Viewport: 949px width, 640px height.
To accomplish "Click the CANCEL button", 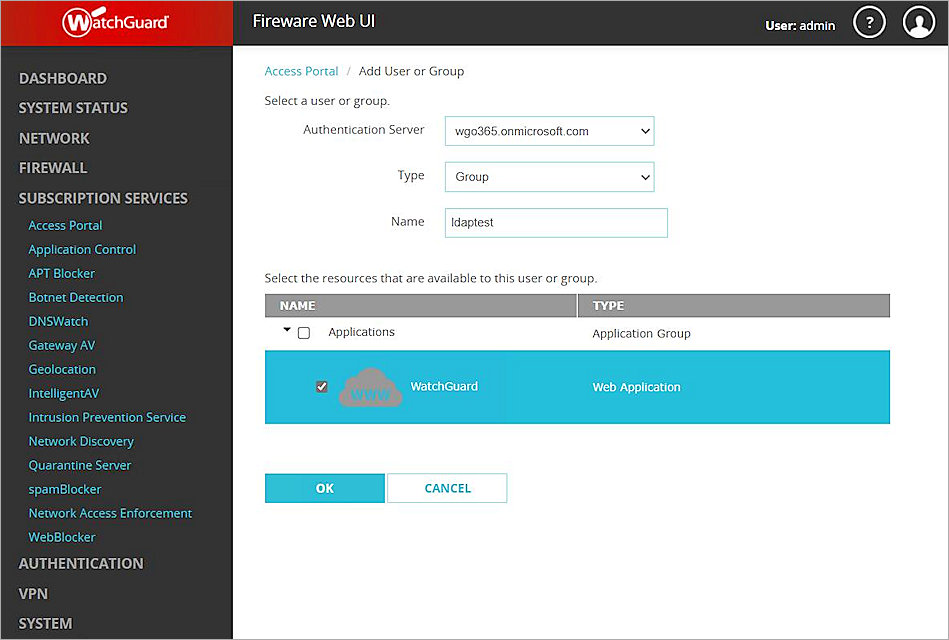I will tap(447, 488).
